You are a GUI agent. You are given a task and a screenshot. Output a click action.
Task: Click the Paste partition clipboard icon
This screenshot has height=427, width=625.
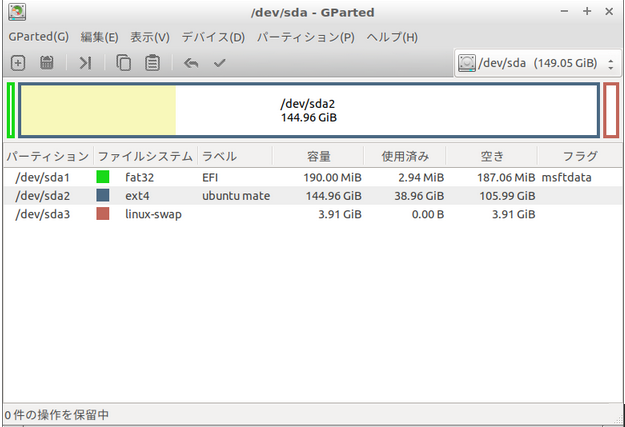point(152,63)
